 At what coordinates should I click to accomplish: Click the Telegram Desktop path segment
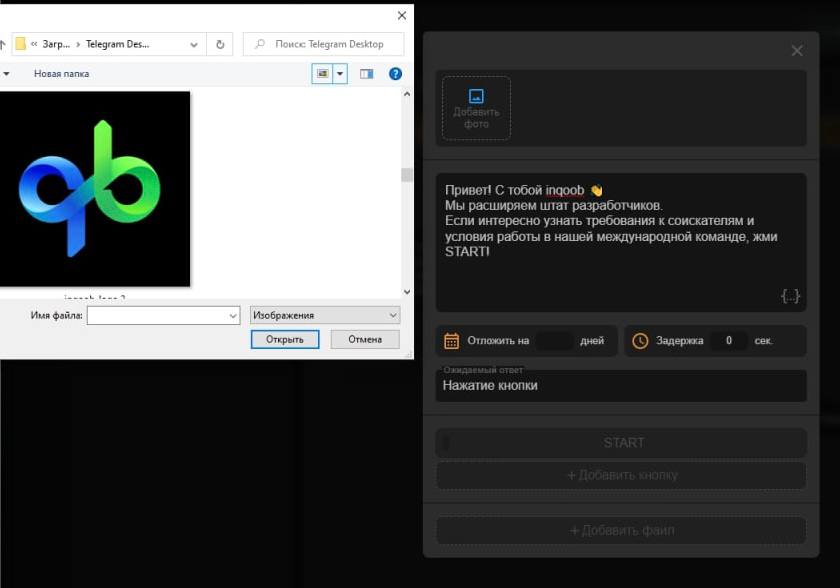[117, 44]
